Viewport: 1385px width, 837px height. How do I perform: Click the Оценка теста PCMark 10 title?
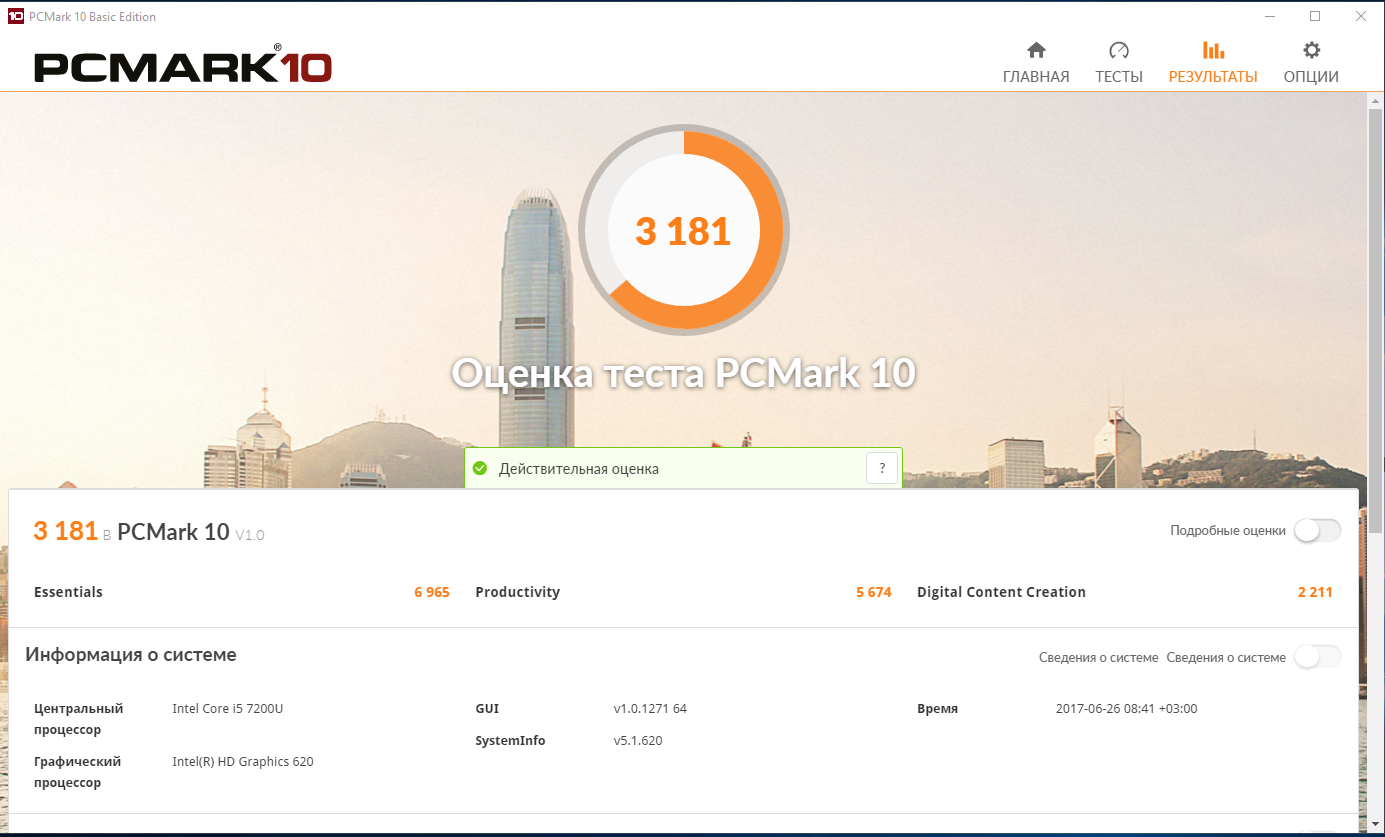point(684,373)
